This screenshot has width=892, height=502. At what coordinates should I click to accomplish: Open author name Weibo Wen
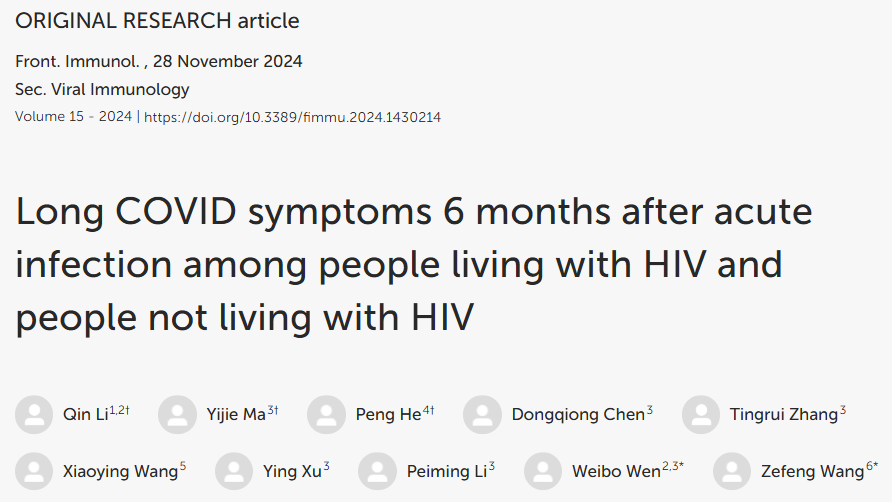point(616,471)
